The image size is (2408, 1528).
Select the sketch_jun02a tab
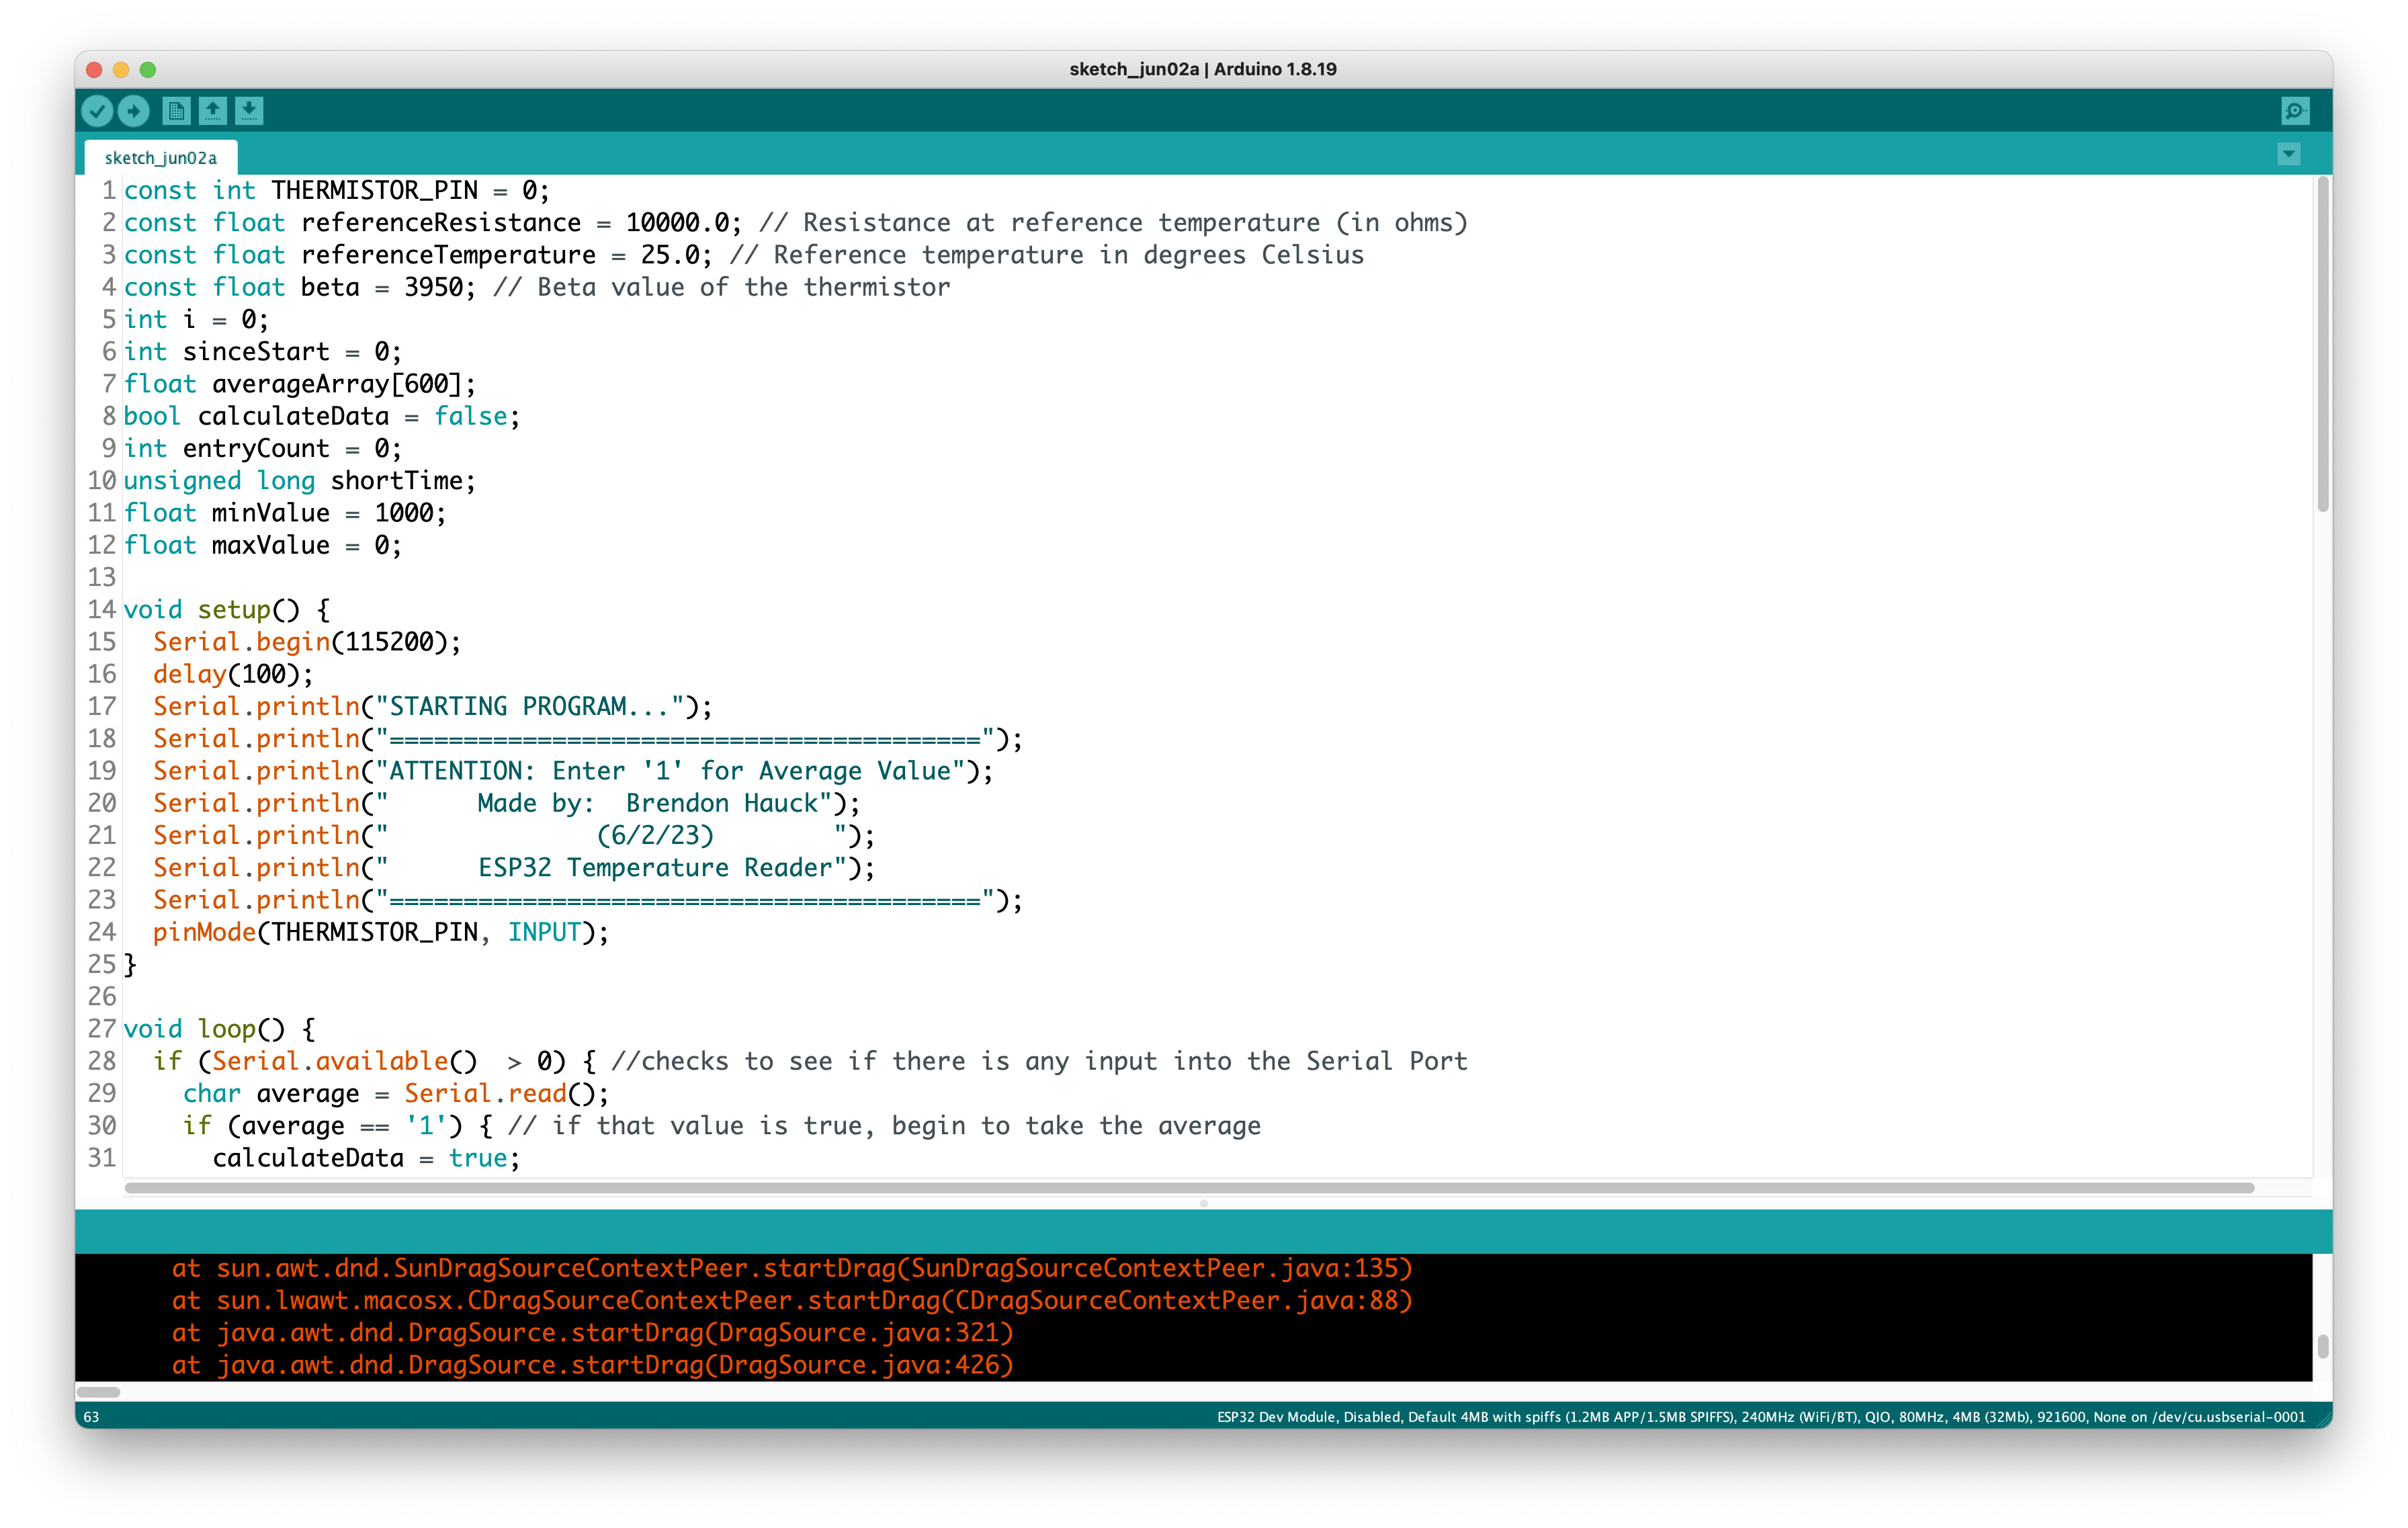(x=161, y=158)
